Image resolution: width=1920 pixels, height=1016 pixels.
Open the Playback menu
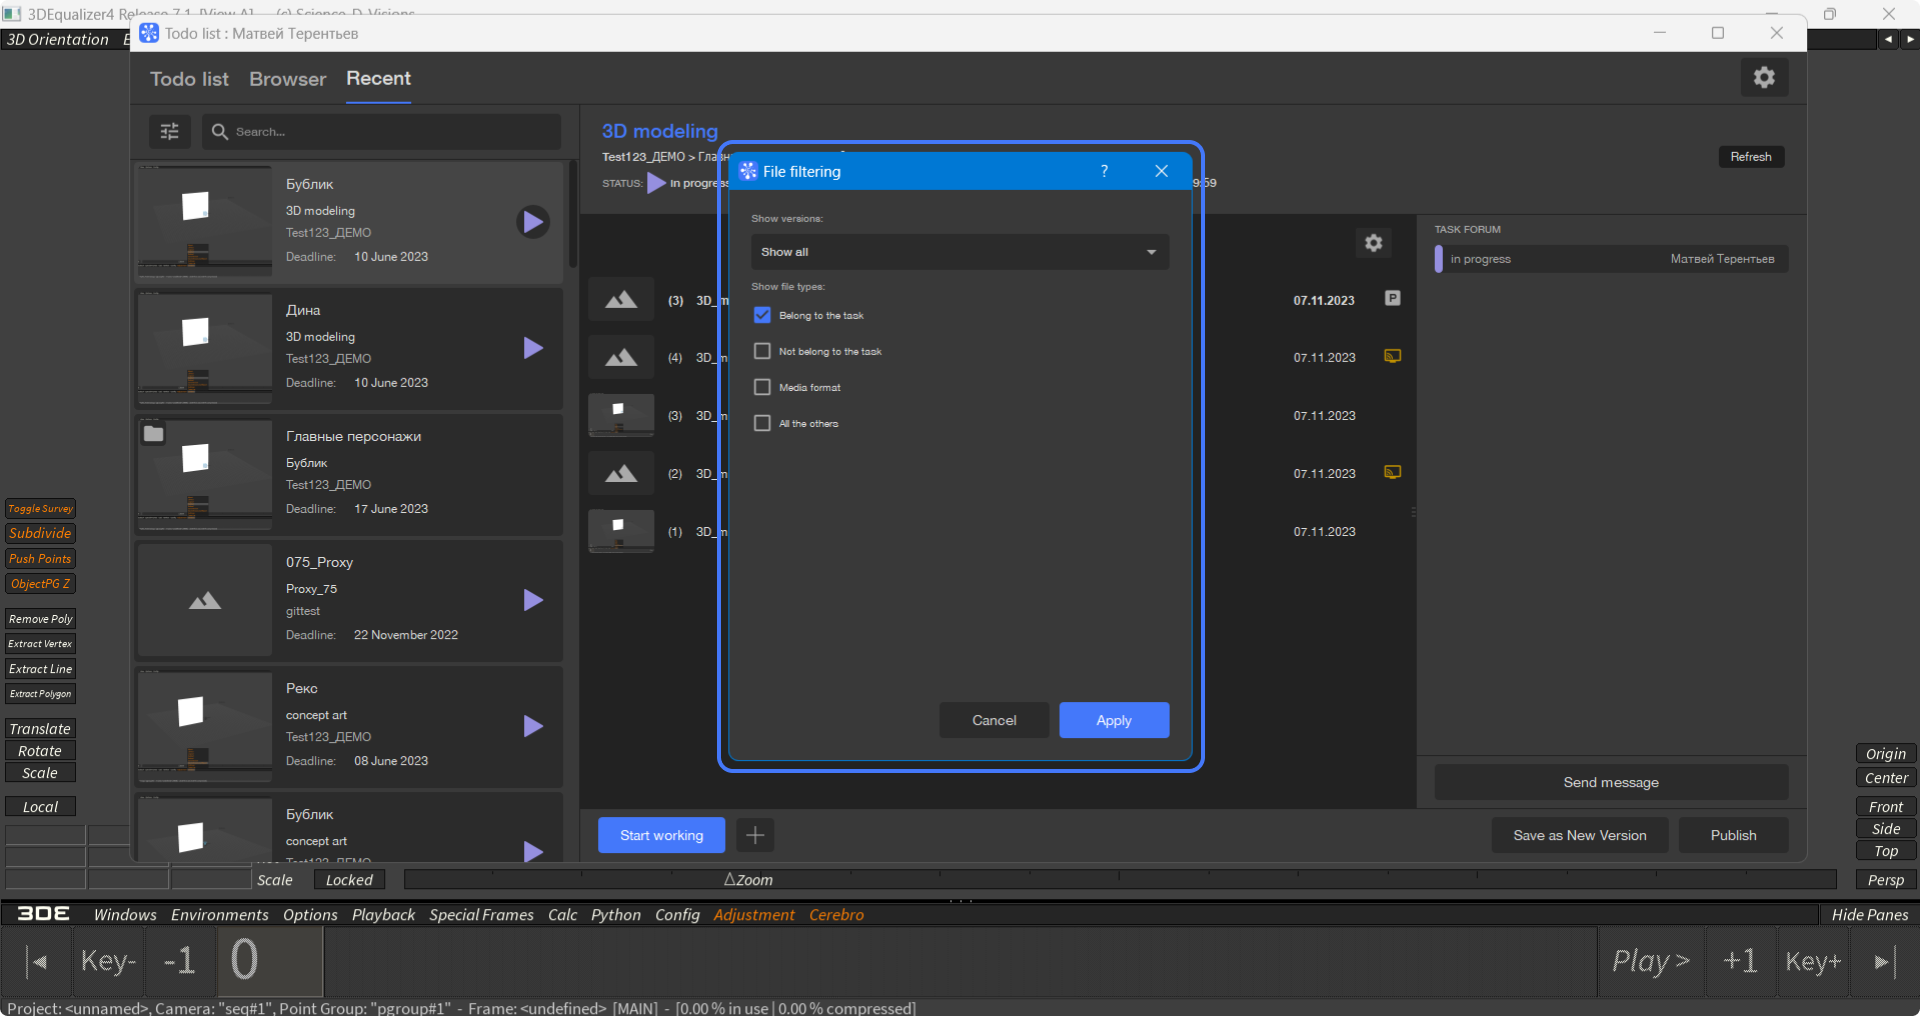click(383, 914)
